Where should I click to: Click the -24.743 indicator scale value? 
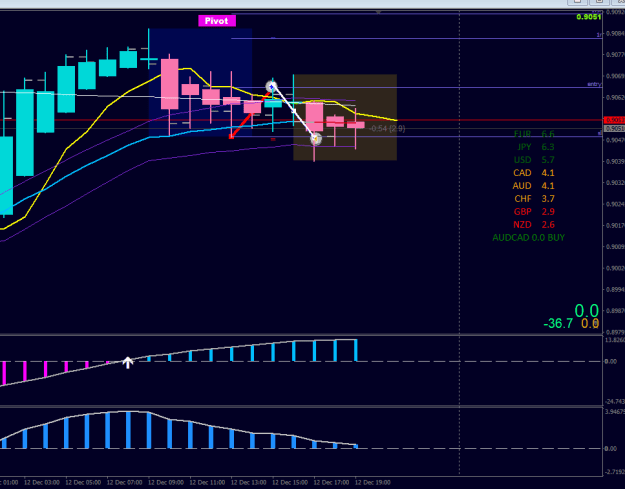pyautogui.click(x=615, y=401)
